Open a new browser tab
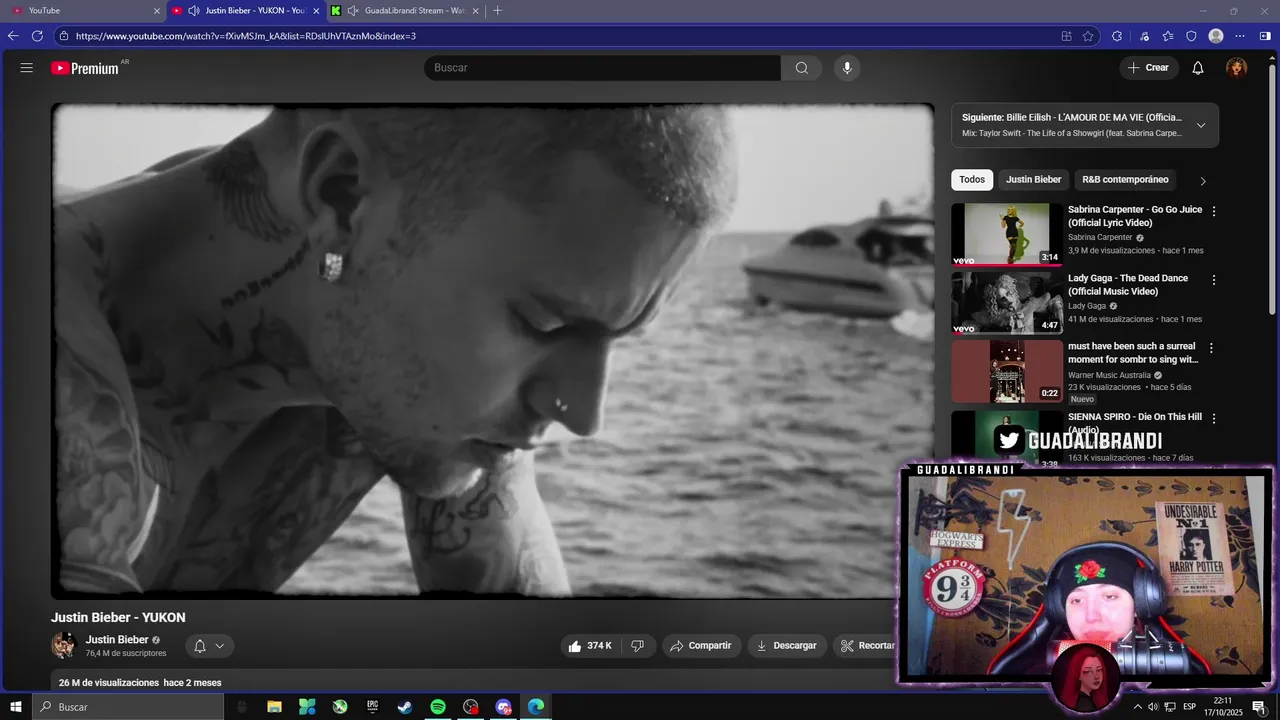 (x=498, y=11)
